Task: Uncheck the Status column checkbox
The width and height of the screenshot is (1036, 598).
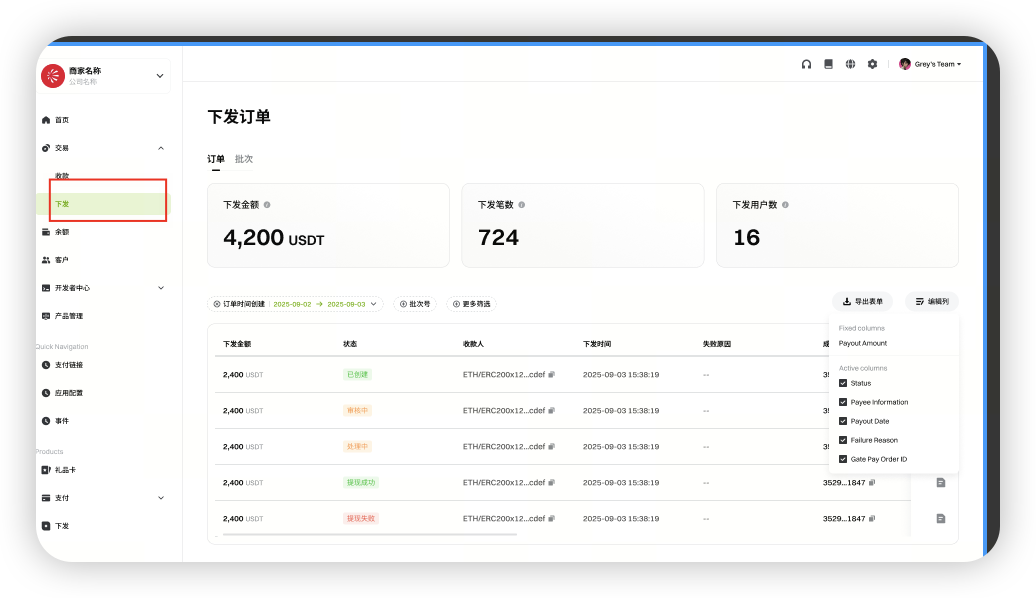Action: (843, 383)
